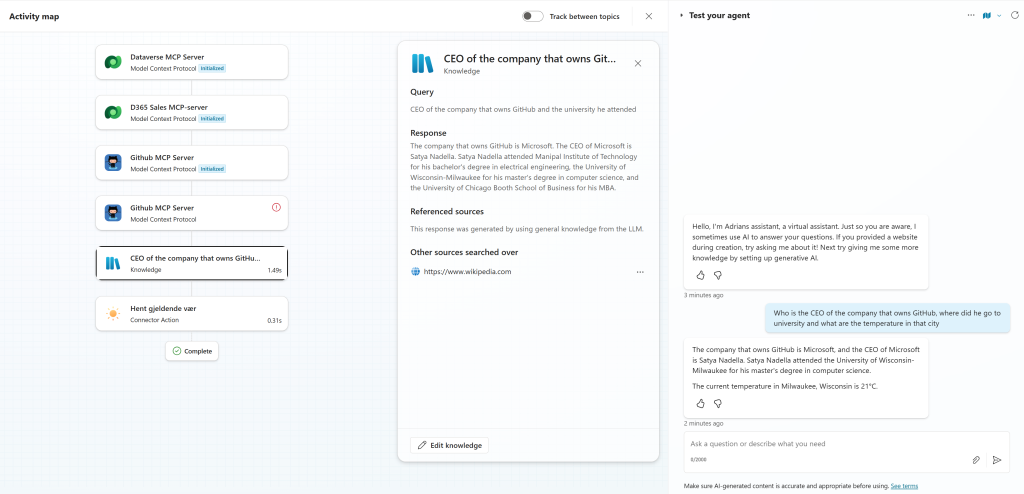The width and height of the screenshot is (1024, 494).
Task: Thumbs up the Milwaukee temperature response
Action: [700, 403]
